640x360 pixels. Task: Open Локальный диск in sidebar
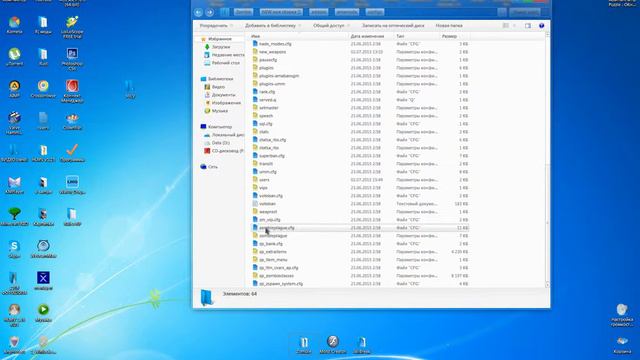click(224, 135)
